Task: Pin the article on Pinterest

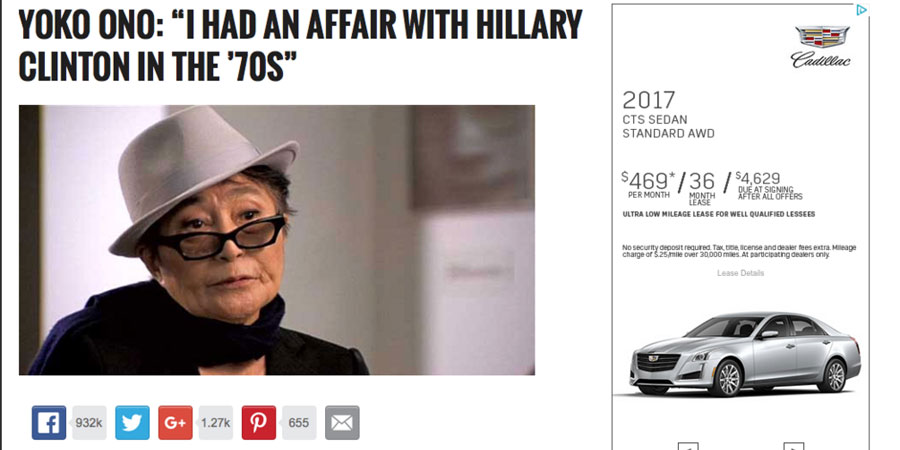Action: point(258,423)
